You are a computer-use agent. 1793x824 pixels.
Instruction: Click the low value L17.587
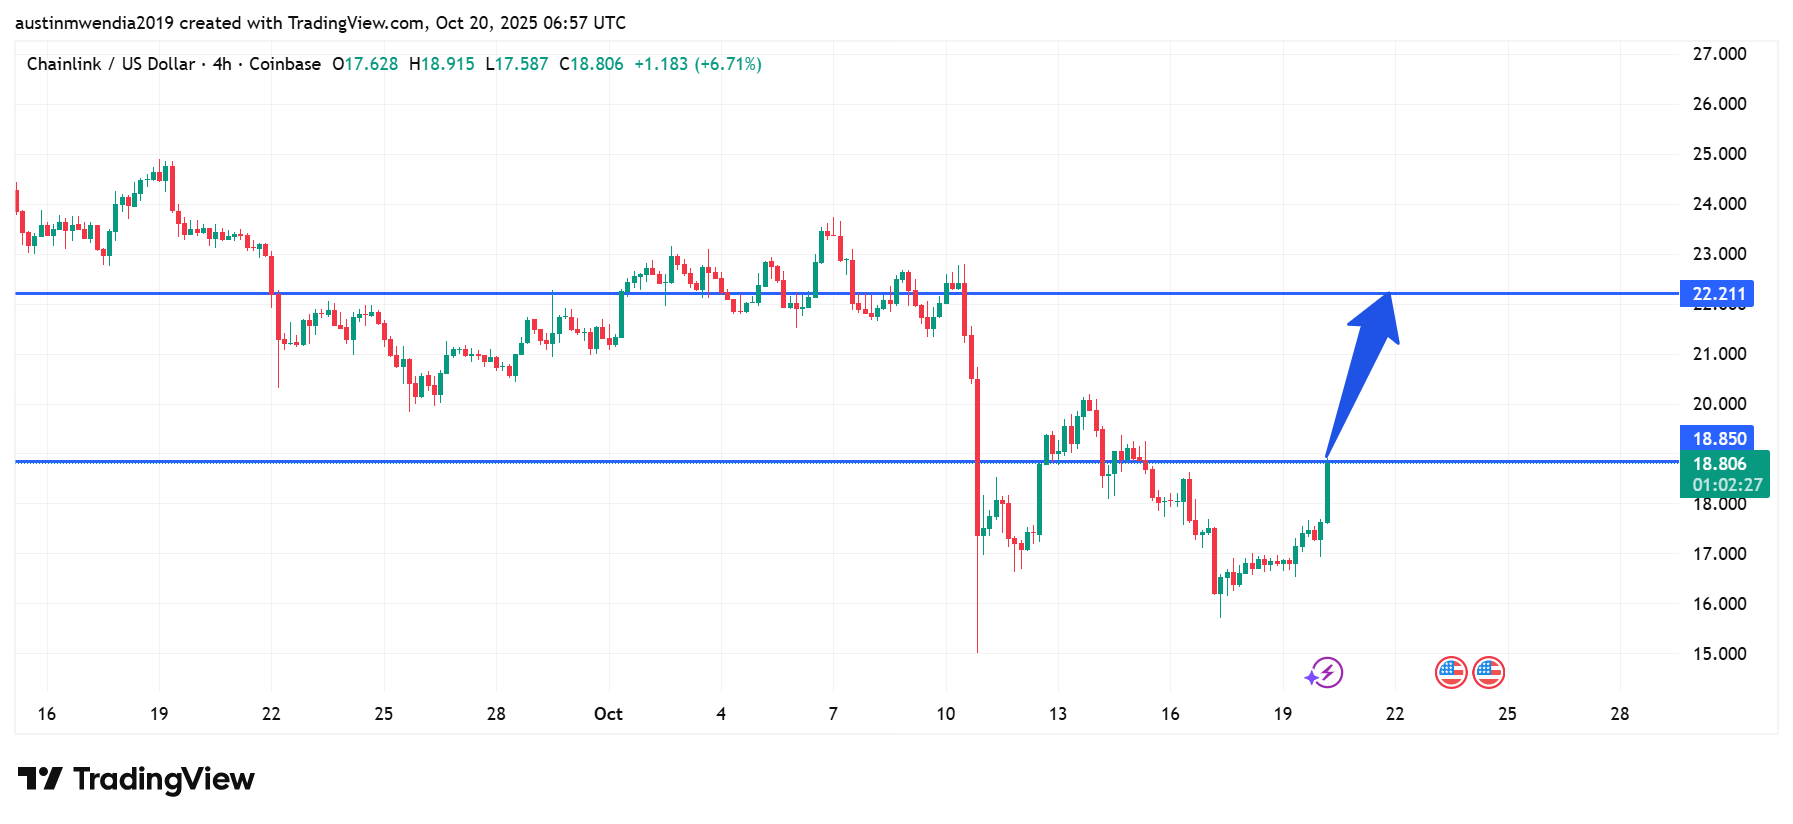517,64
